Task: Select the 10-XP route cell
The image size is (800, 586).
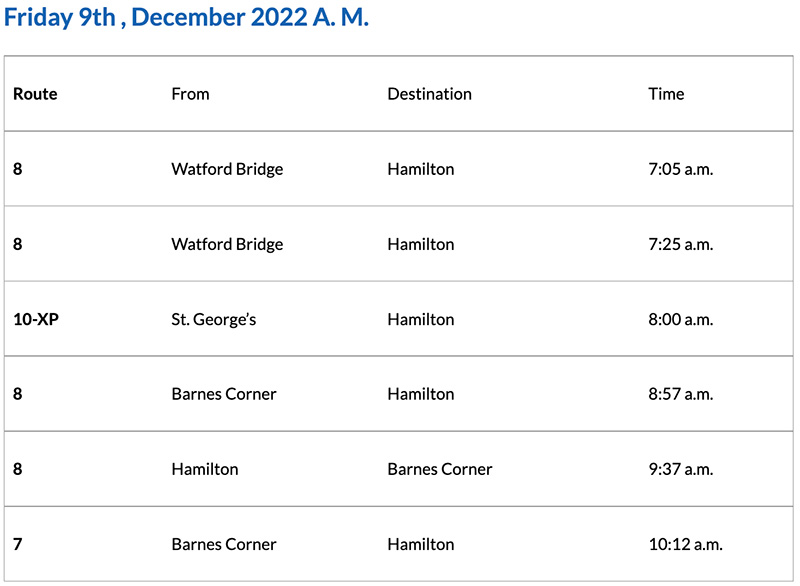Action: [x=37, y=319]
